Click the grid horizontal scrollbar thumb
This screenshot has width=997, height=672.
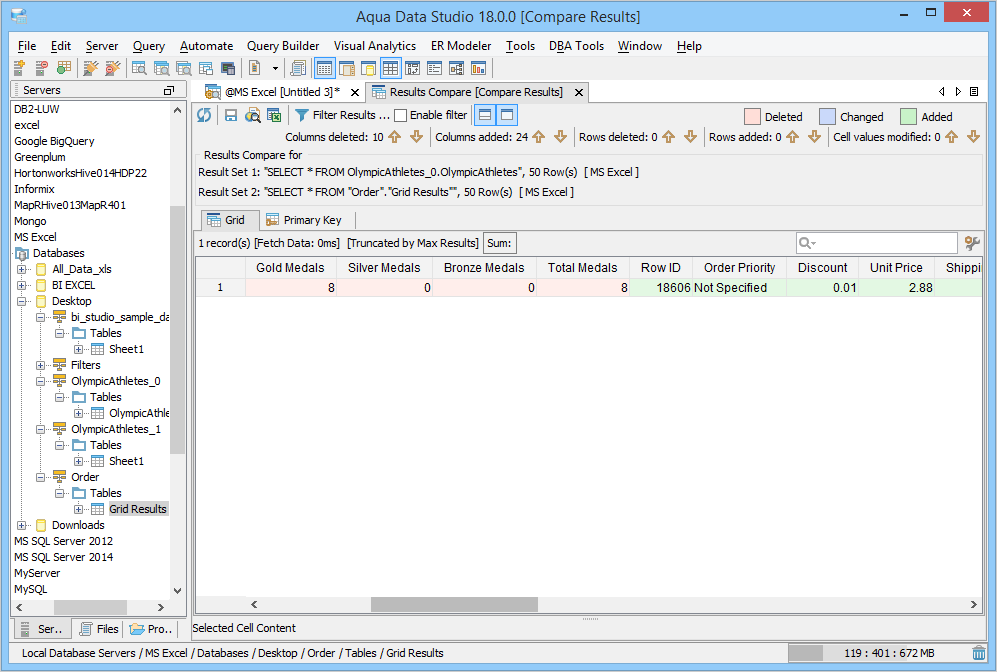pos(454,605)
